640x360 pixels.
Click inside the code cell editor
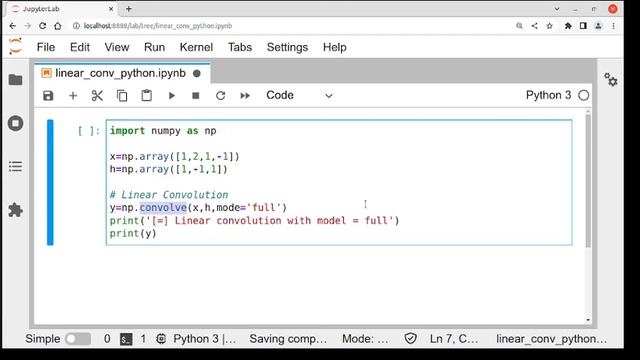[x=339, y=182]
